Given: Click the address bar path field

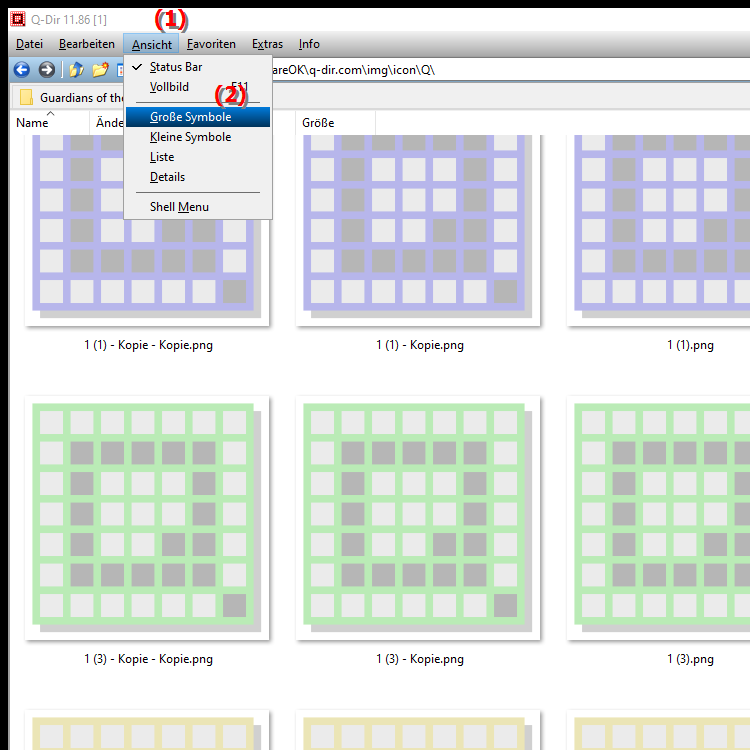Looking at the screenshot, I should (x=510, y=70).
